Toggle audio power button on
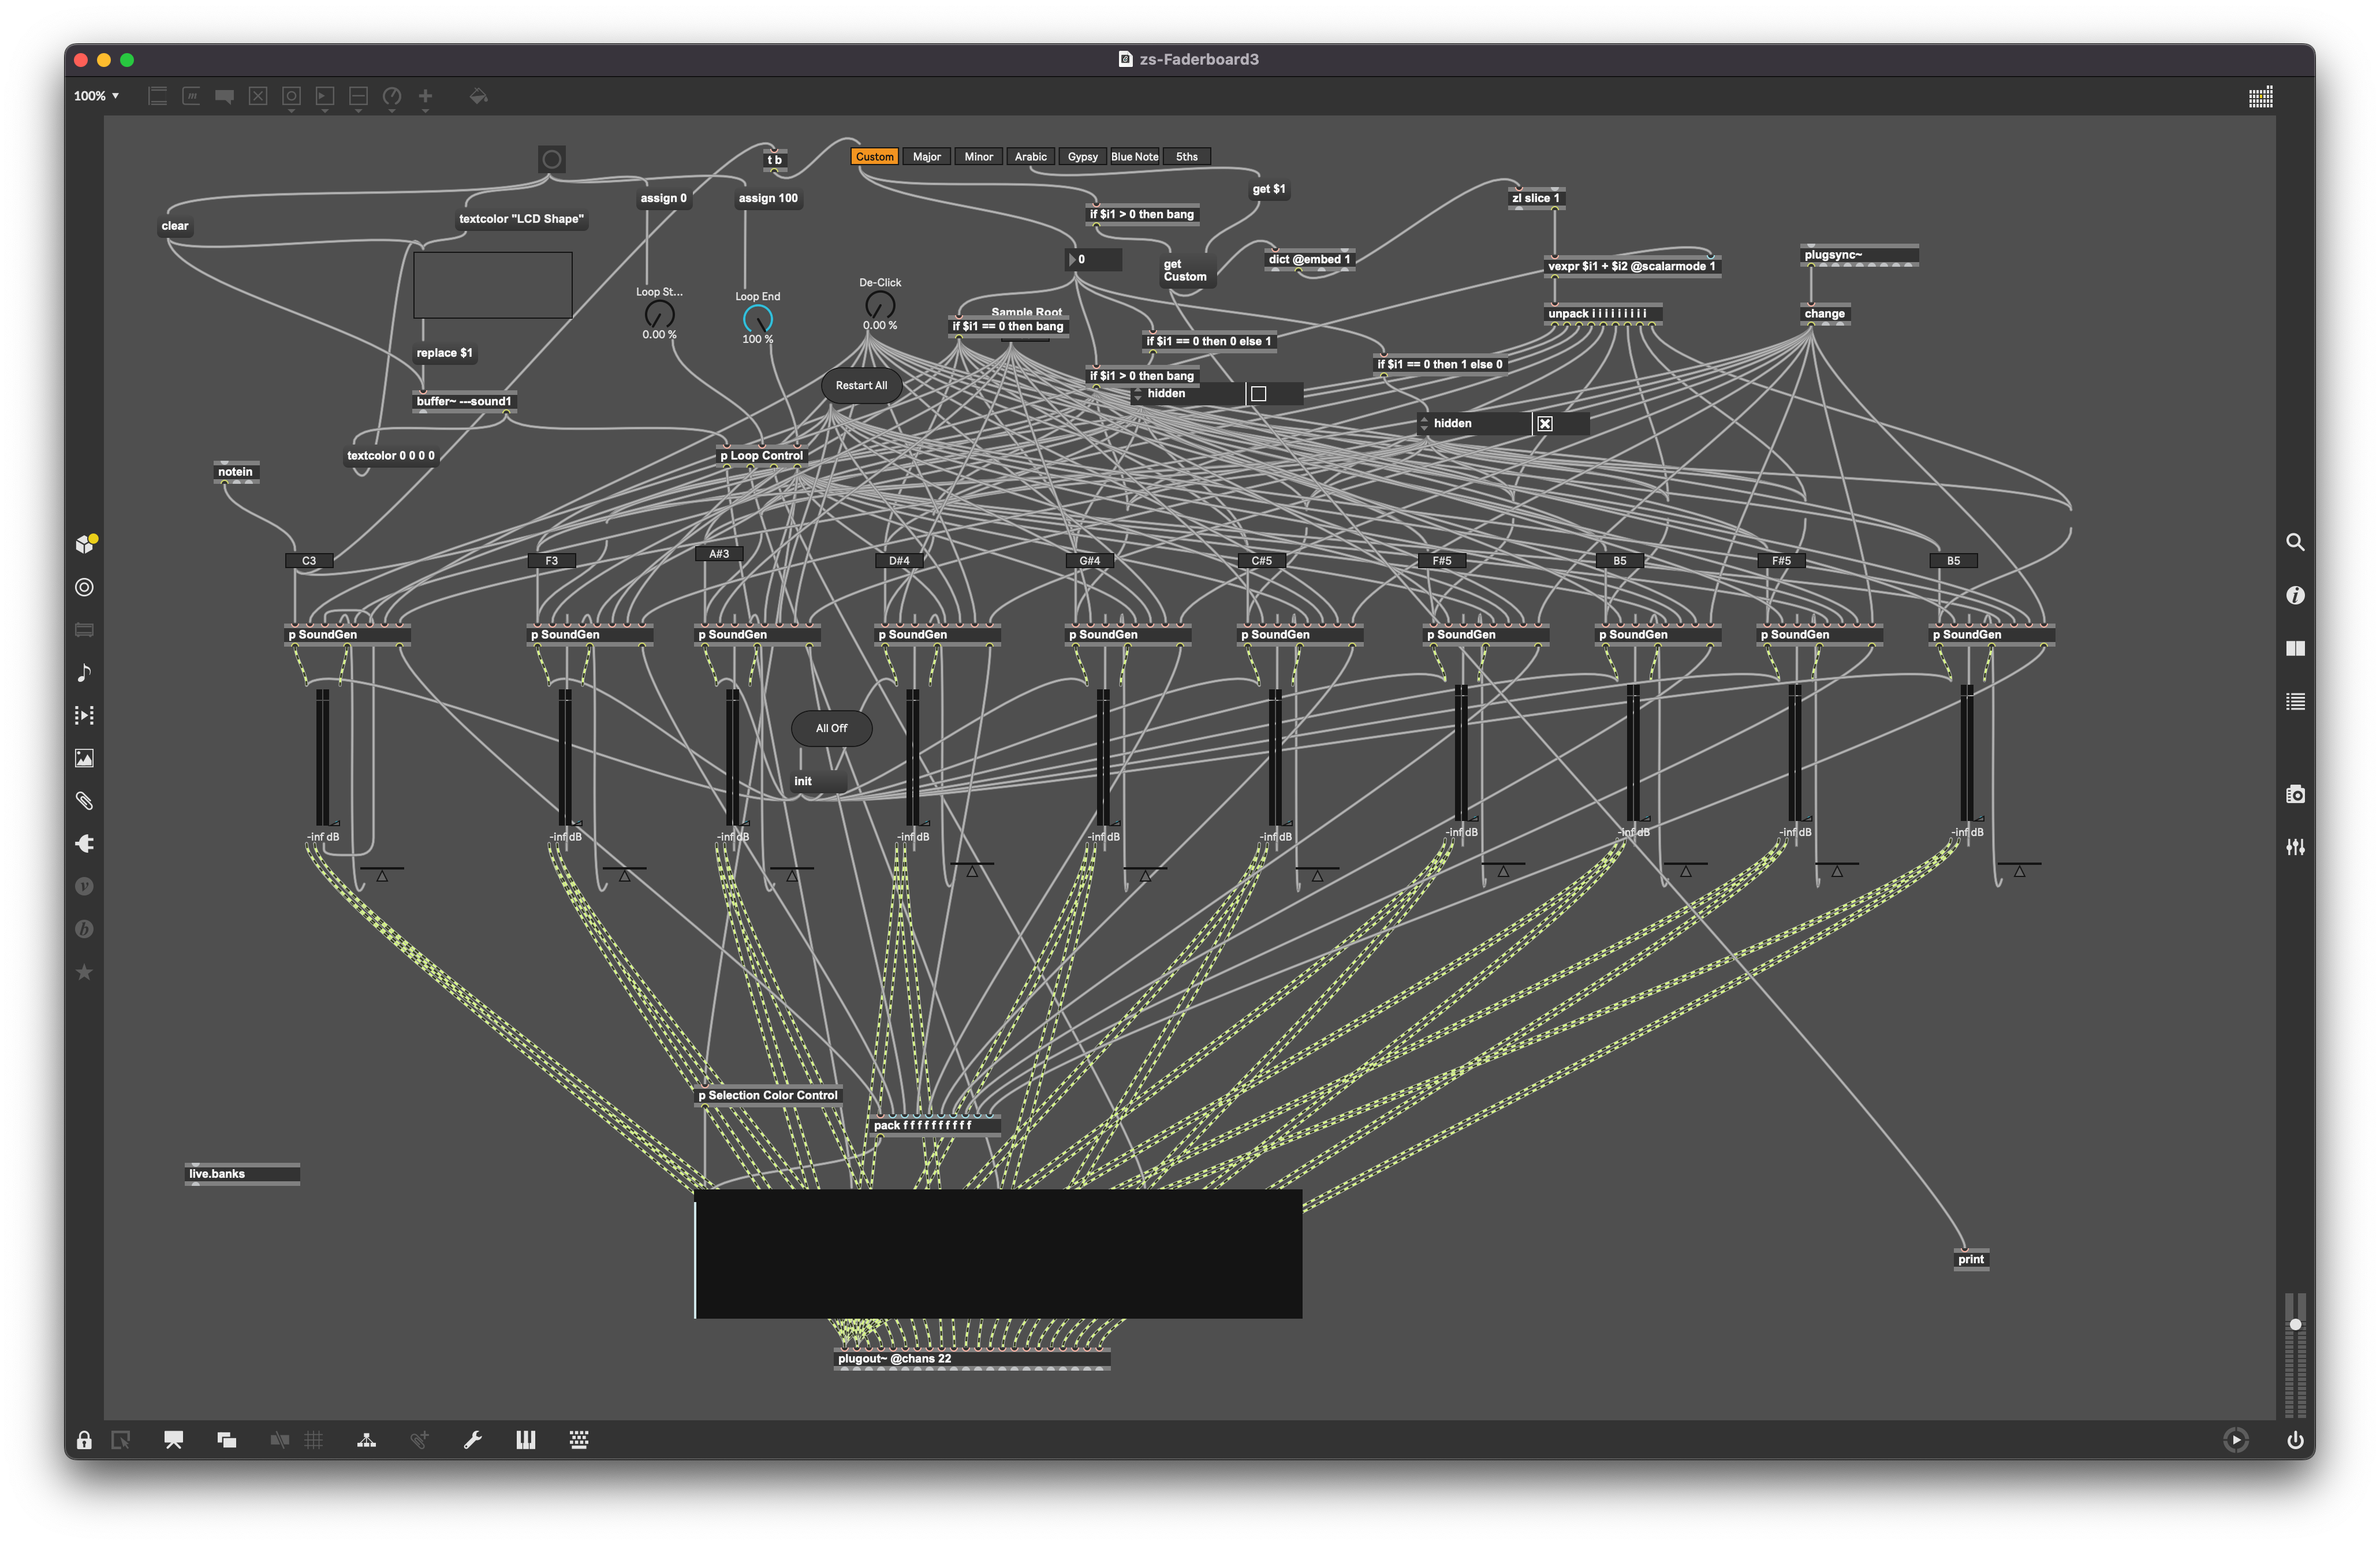 click(x=2295, y=1440)
